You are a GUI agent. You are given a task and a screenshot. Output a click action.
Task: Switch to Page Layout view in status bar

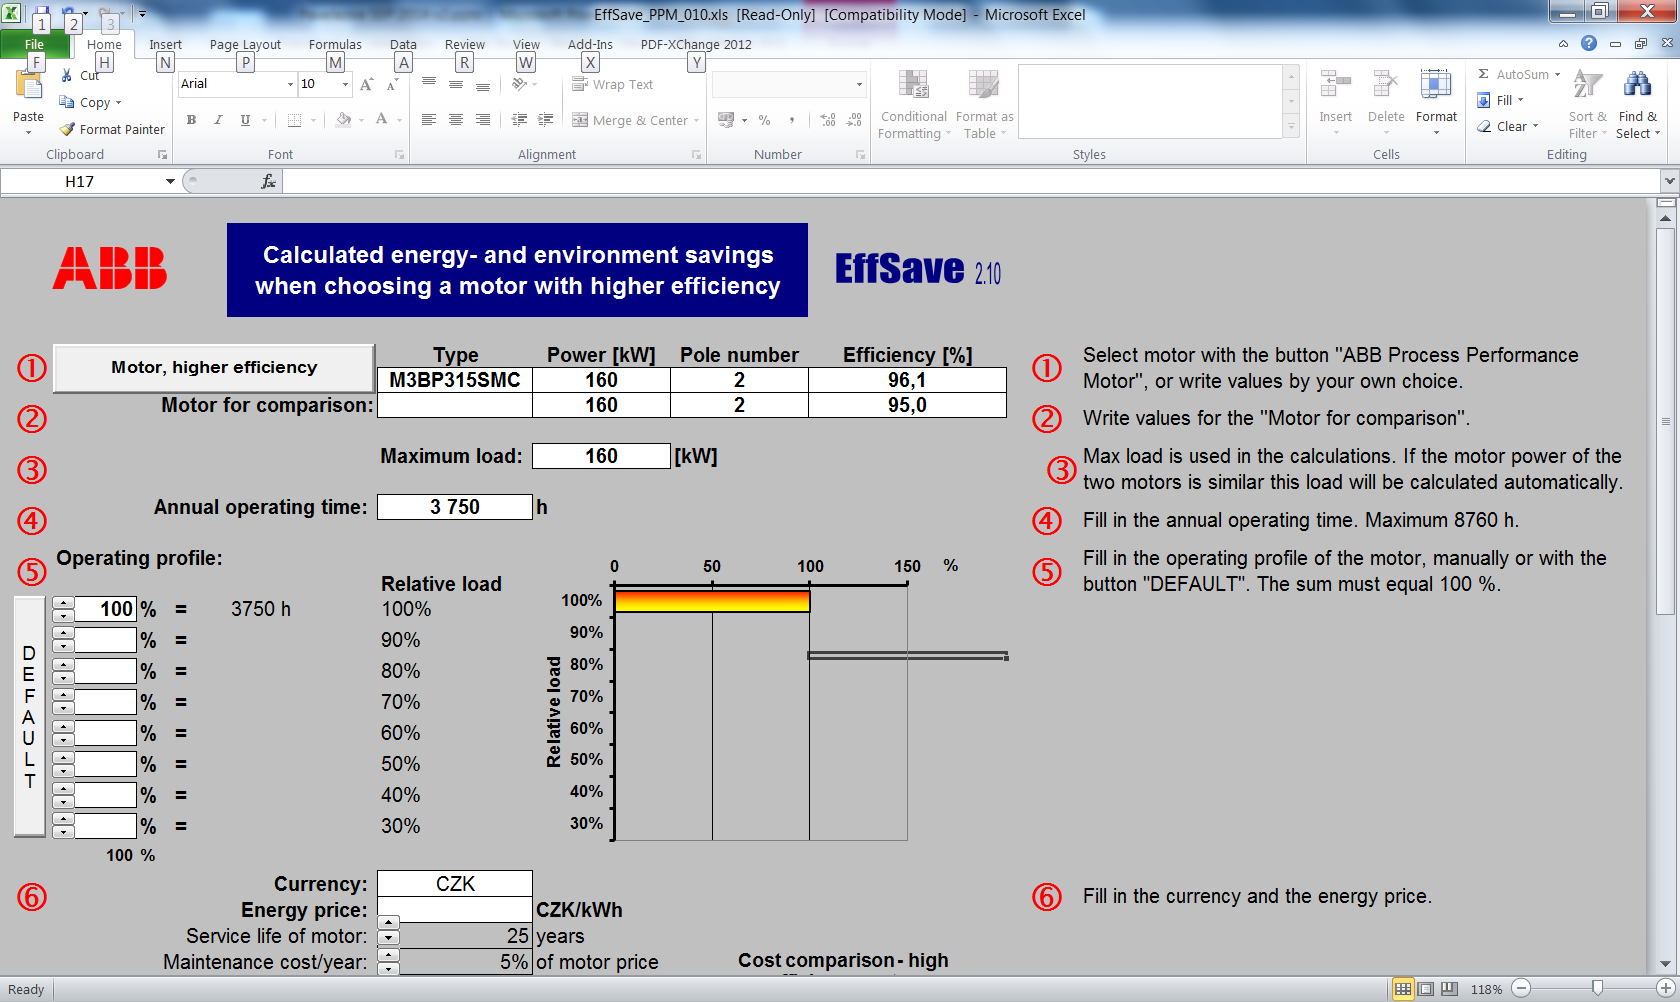pyautogui.click(x=1426, y=989)
